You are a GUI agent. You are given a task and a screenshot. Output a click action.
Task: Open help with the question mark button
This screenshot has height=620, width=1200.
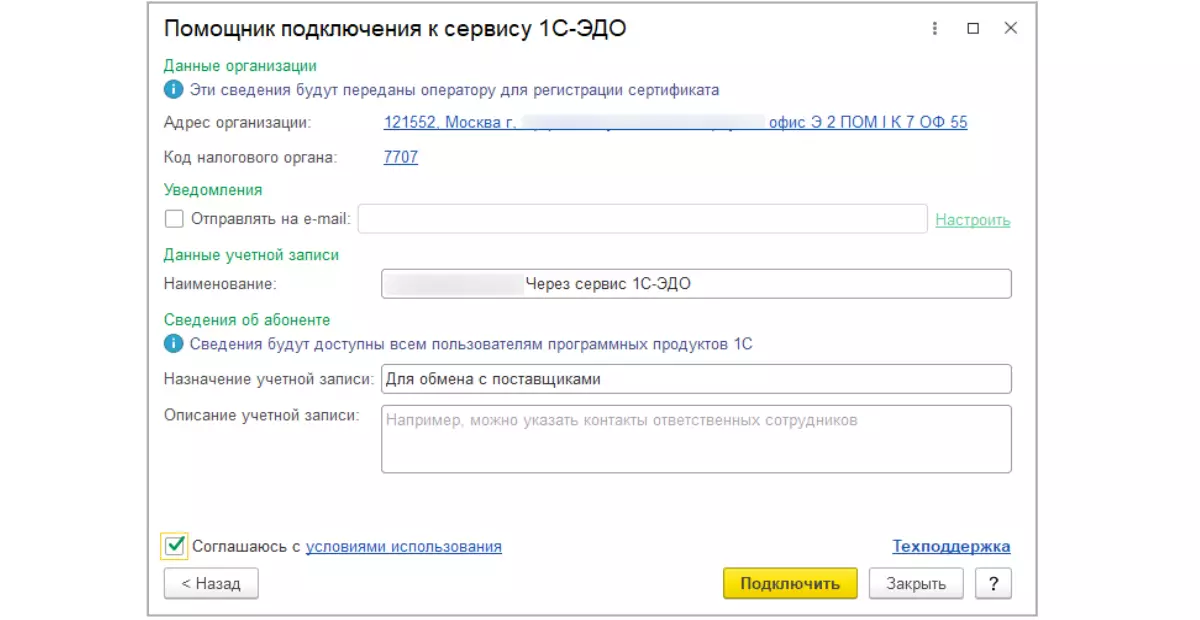click(x=993, y=583)
